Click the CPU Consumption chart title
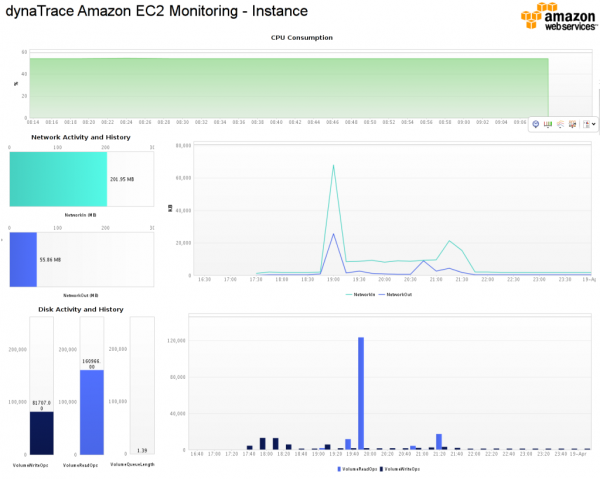600x479 pixels. [302, 37]
